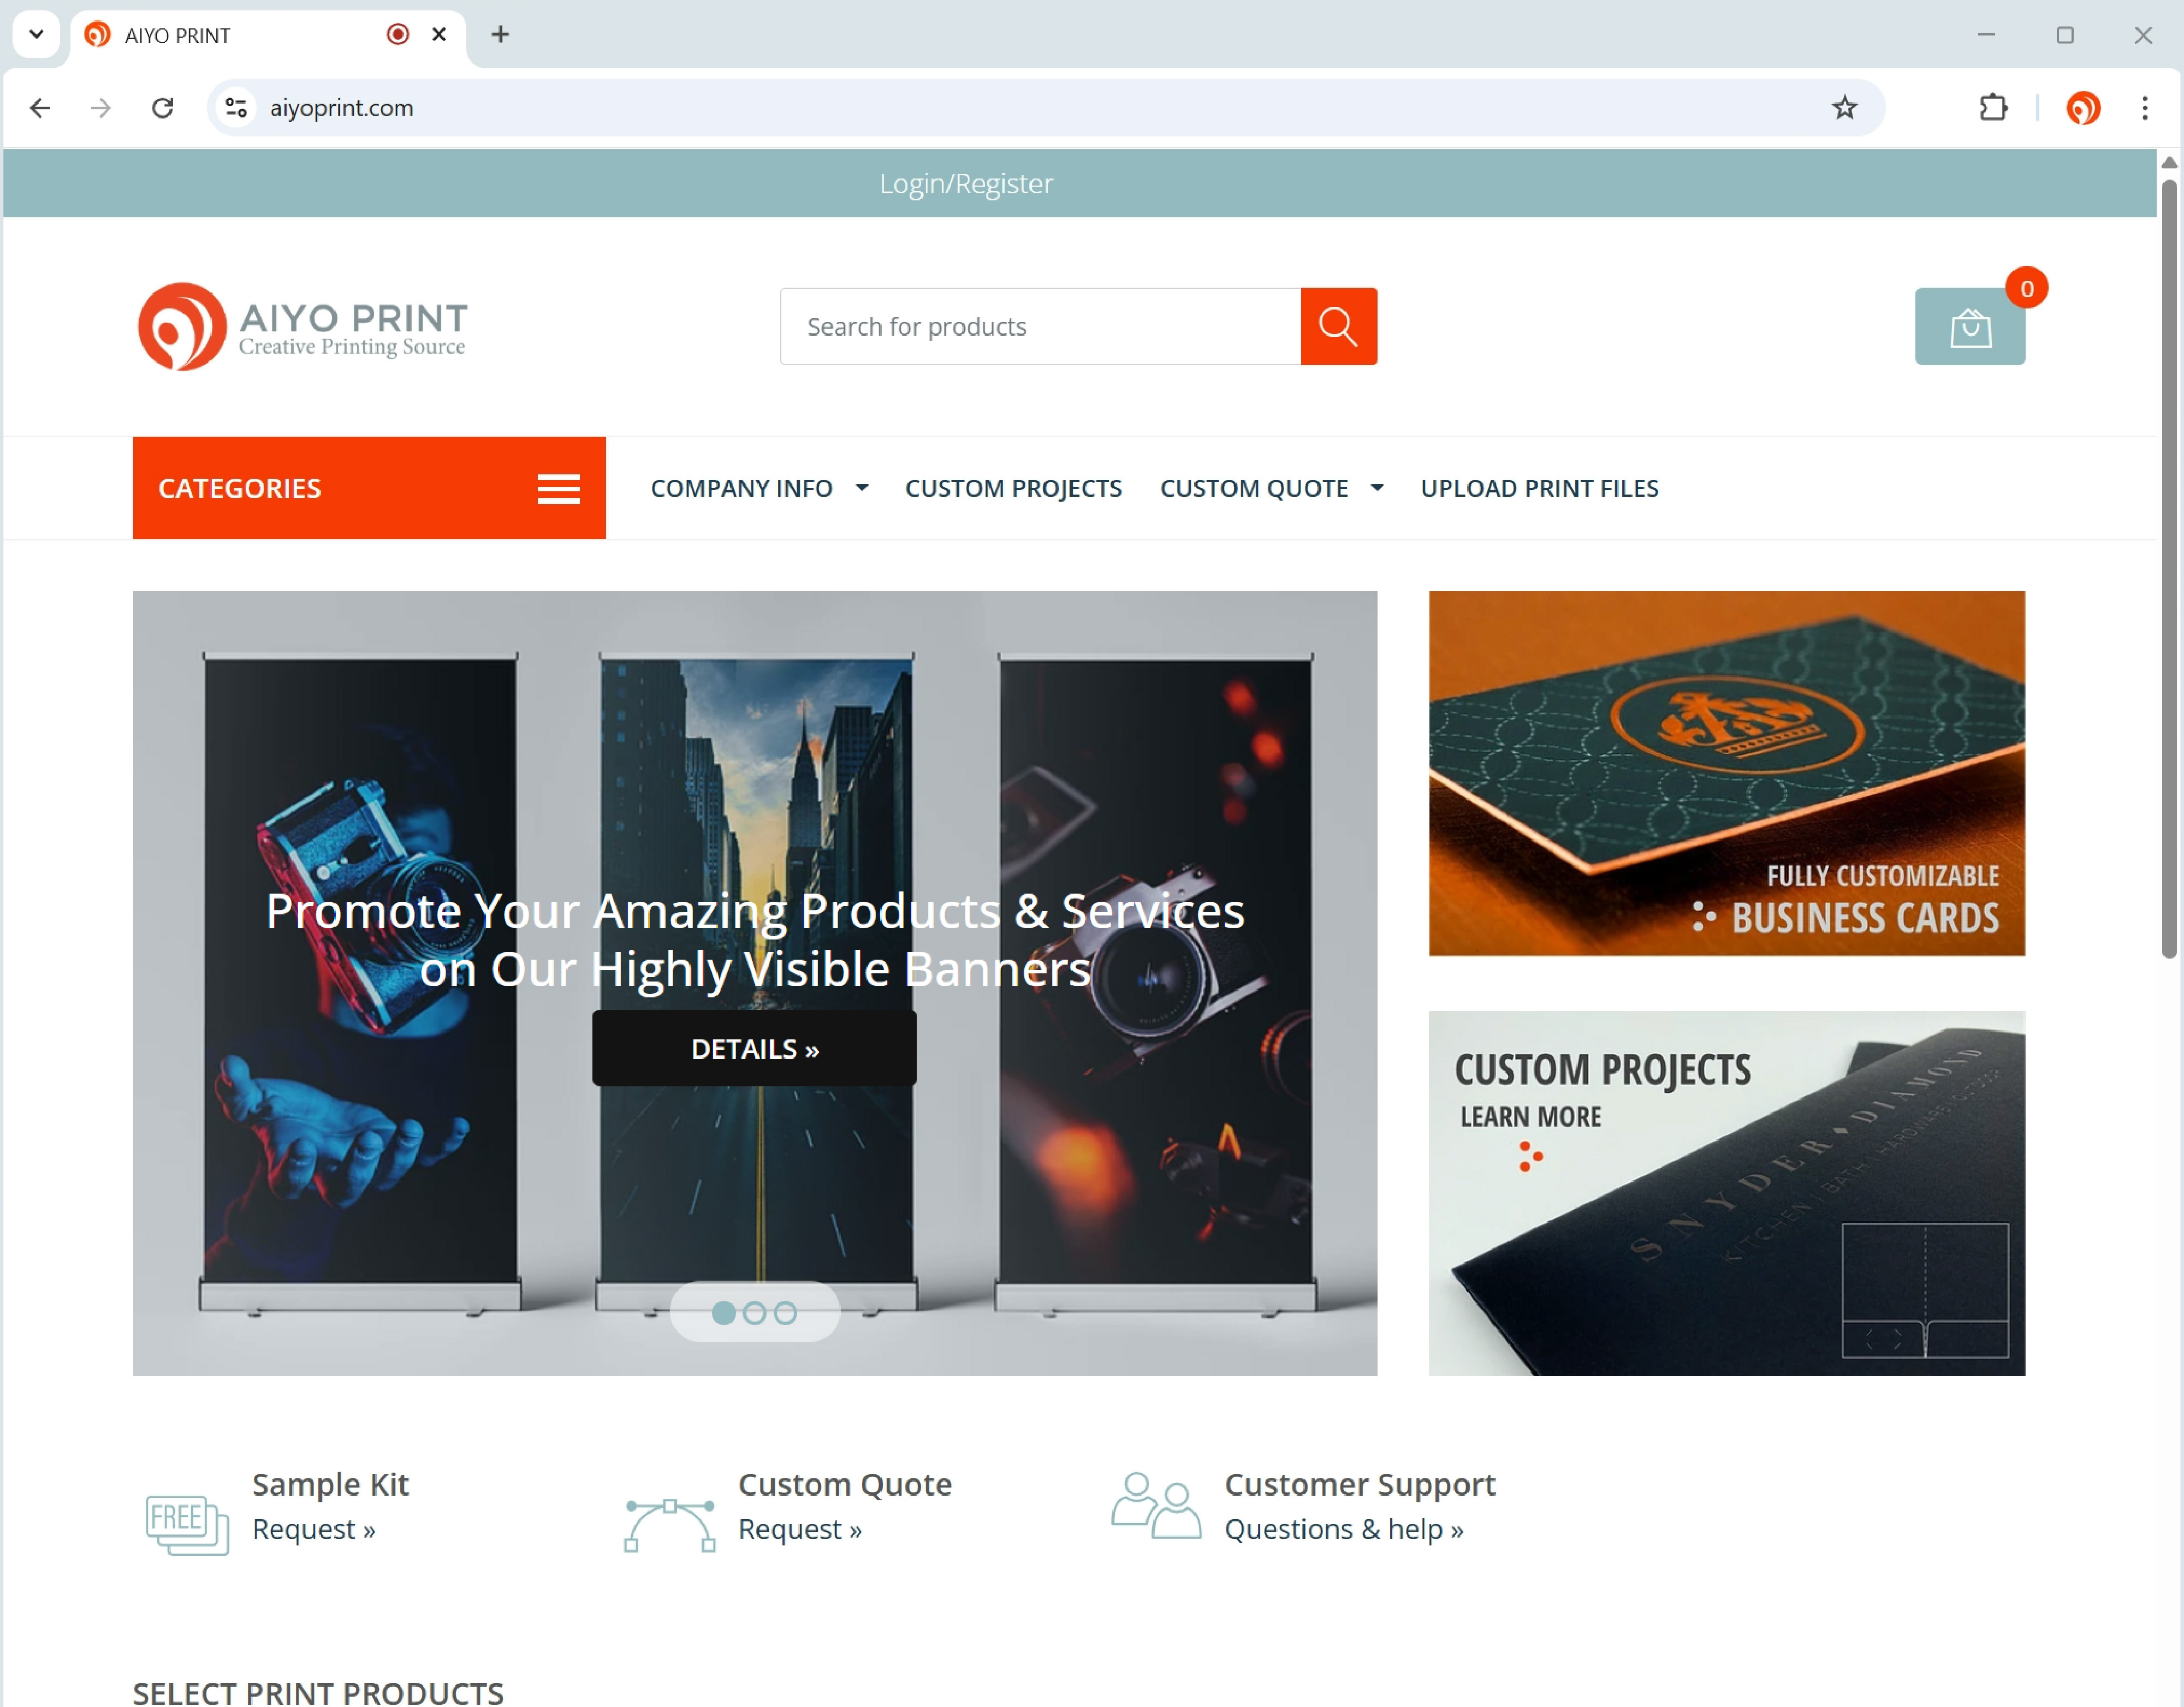
Task: Open the browser extensions puzzle icon
Action: [1993, 107]
